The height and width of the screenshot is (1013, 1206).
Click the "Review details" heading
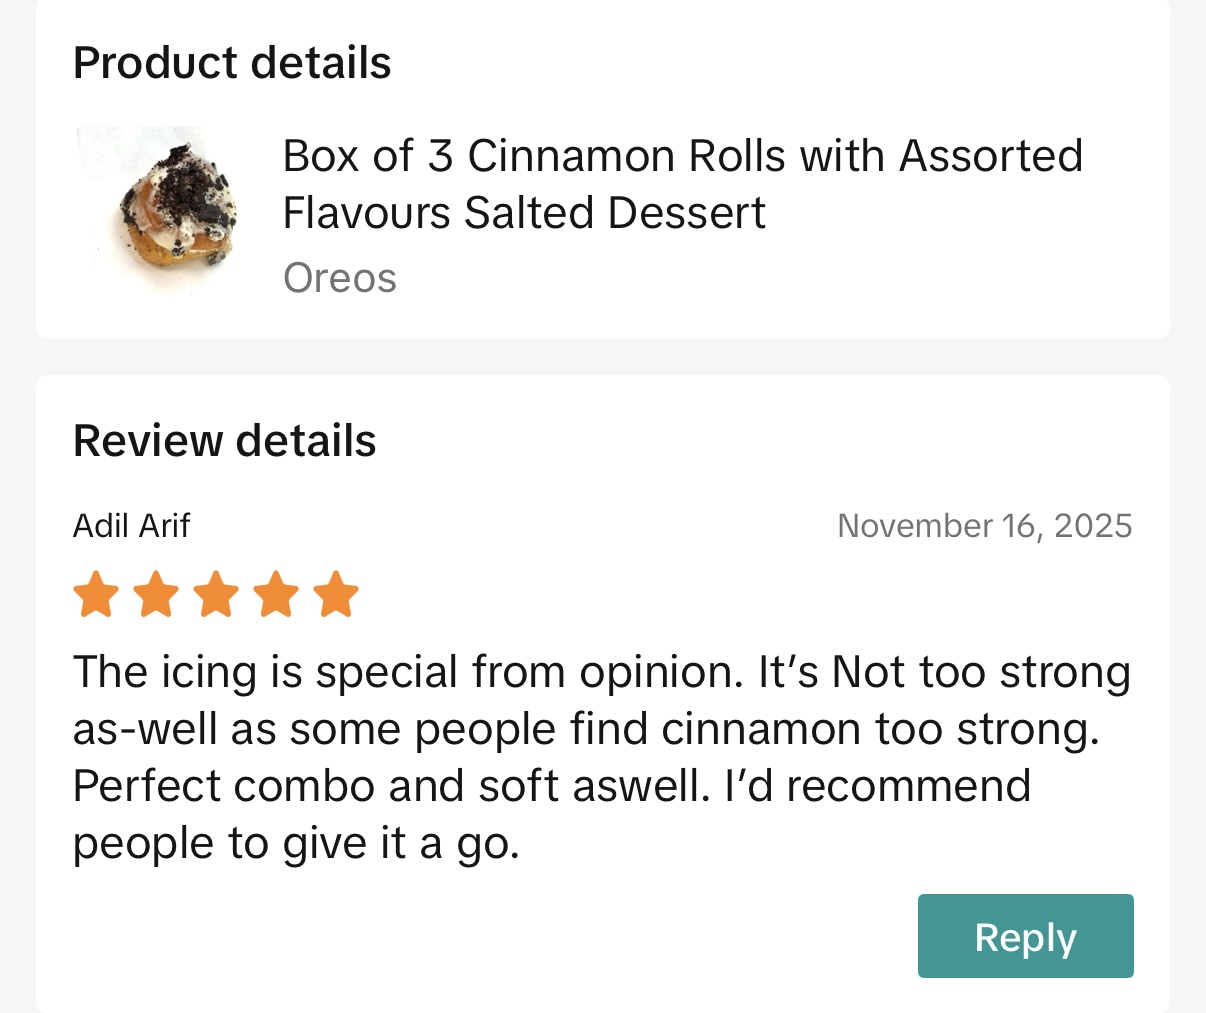pyautogui.click(x=225, y=441)
